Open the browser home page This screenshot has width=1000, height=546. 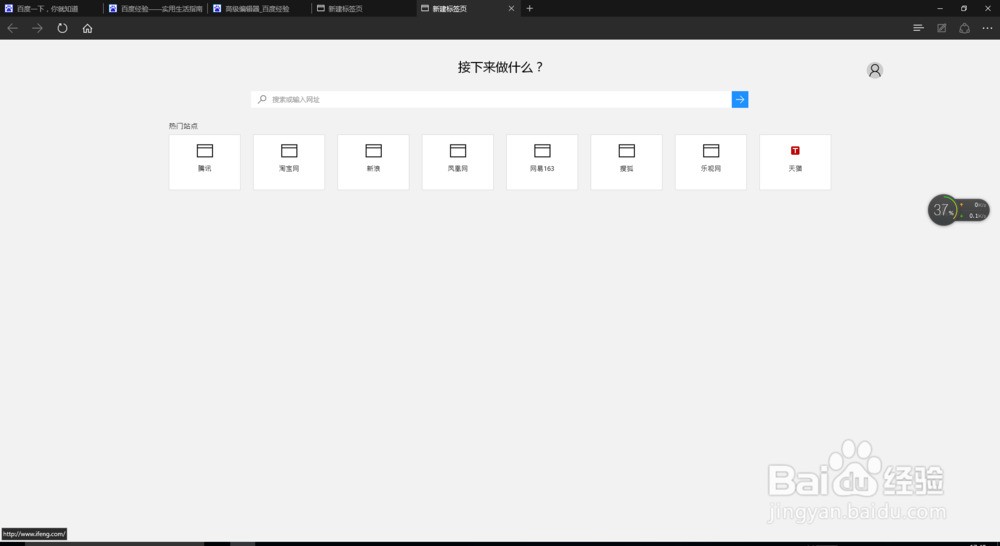pyautogui.click(x=87, y=28)
